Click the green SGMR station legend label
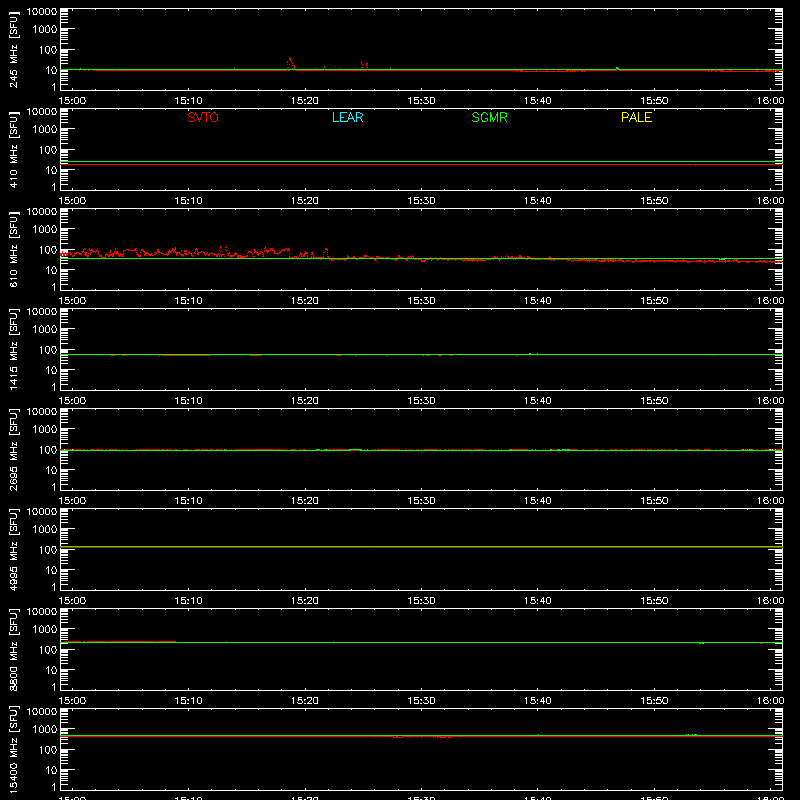 coord(489,117)
